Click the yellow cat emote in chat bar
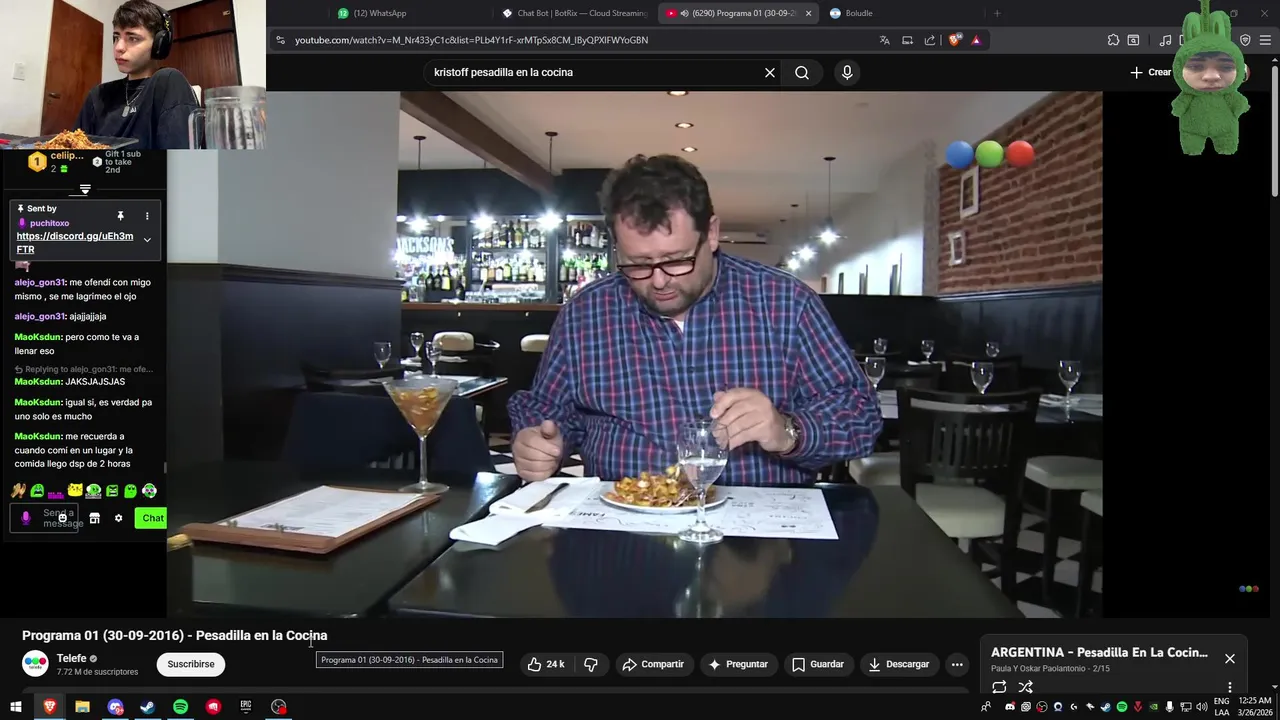Viewport: 1280px width, 720px height. 74,491
